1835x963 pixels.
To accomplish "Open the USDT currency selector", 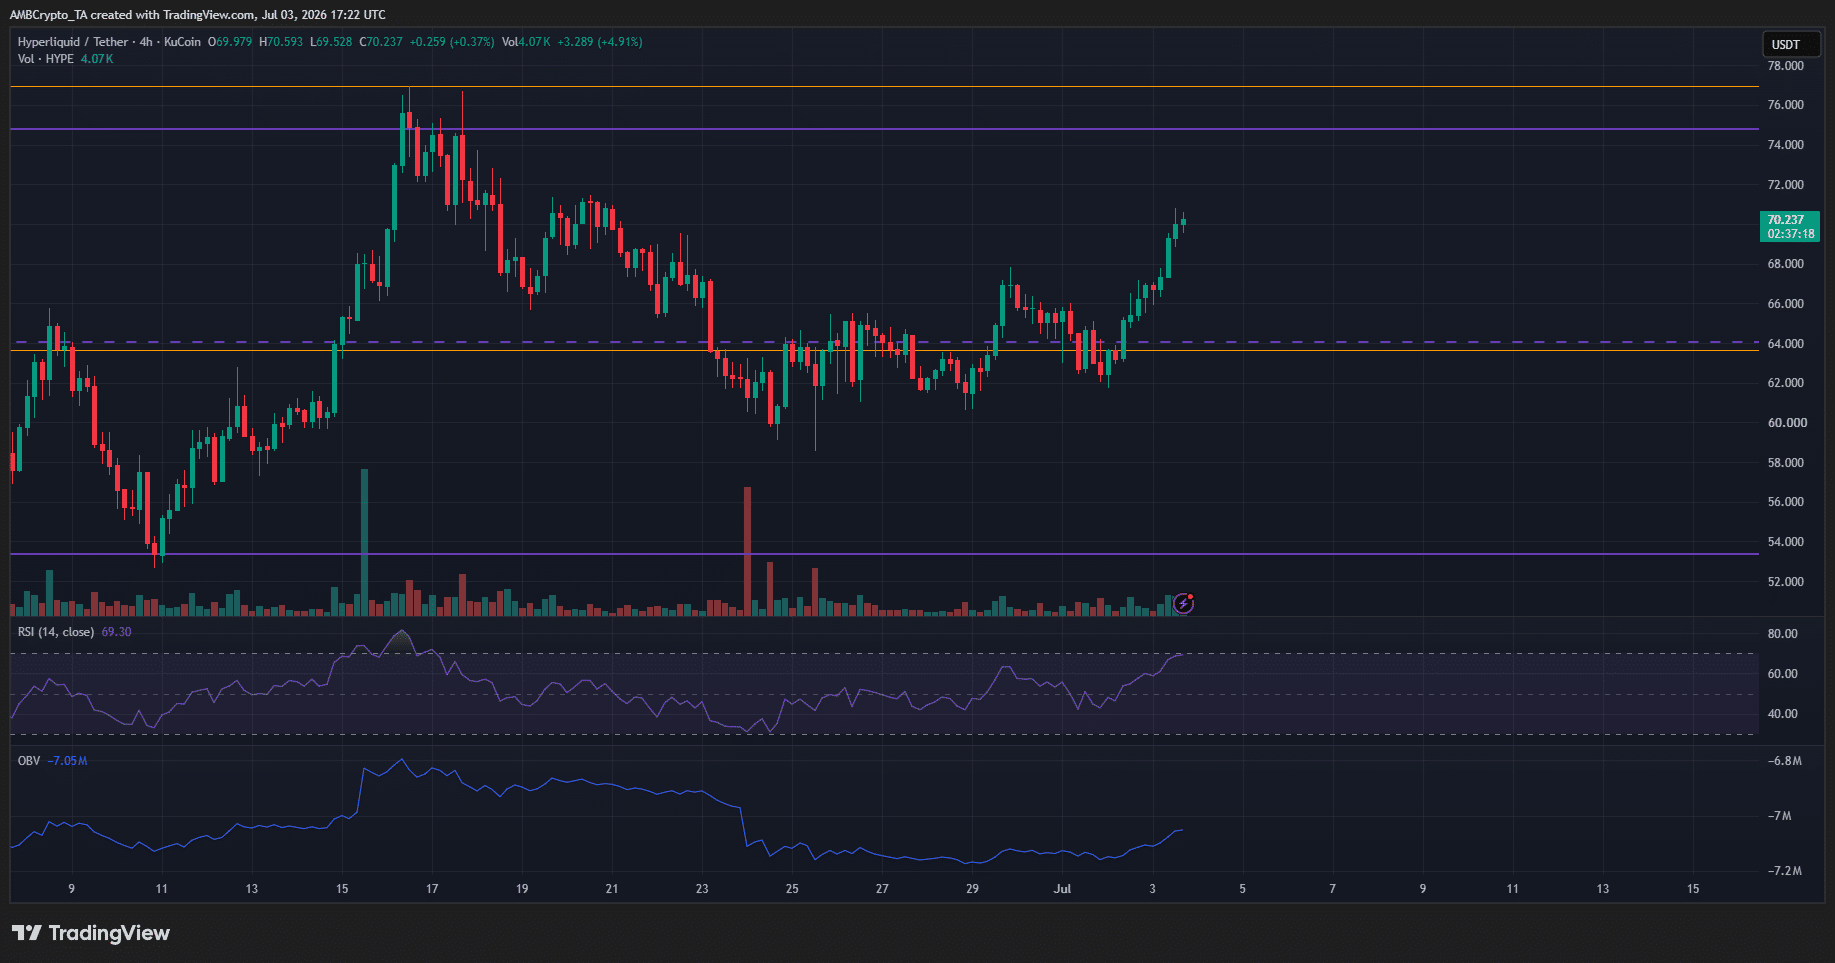I will (x=1790, y=45).
